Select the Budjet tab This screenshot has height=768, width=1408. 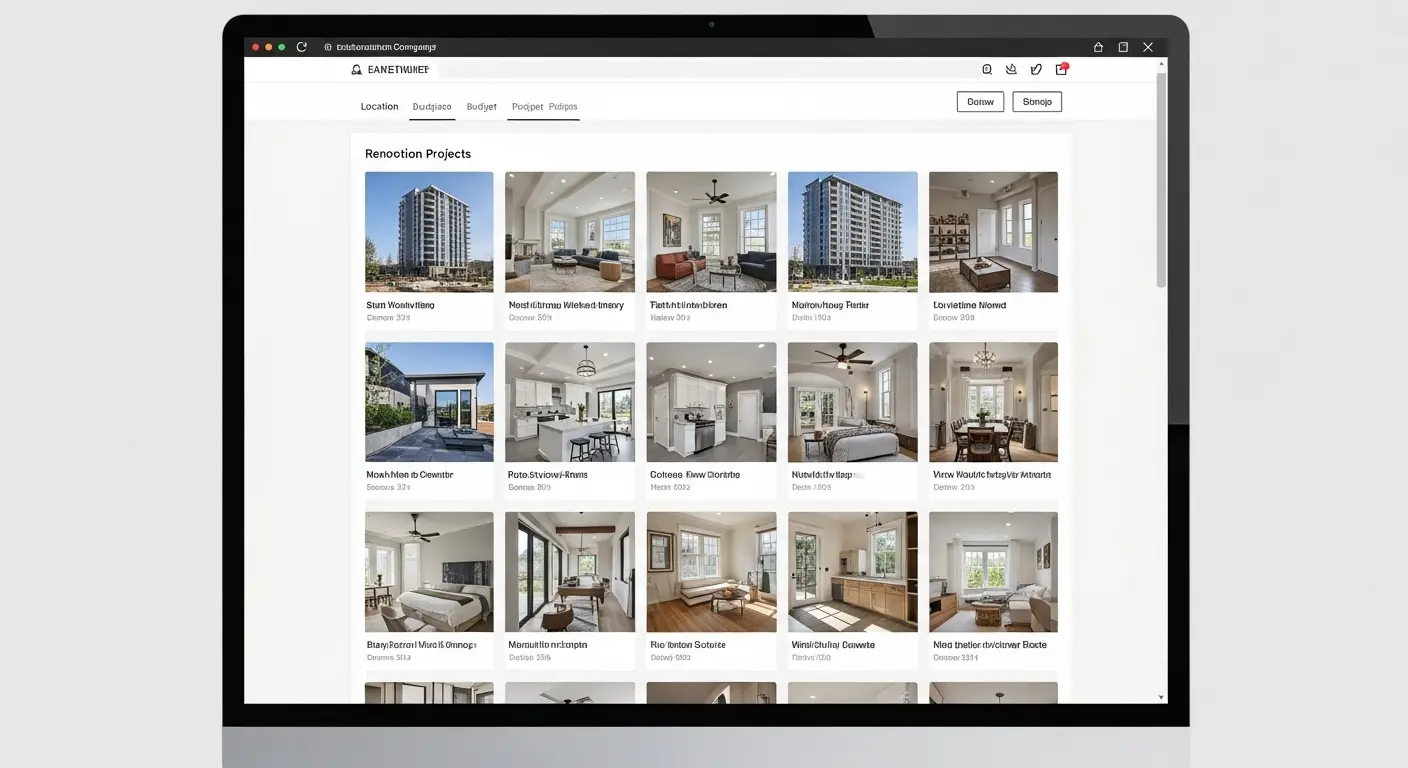[482, 106]
